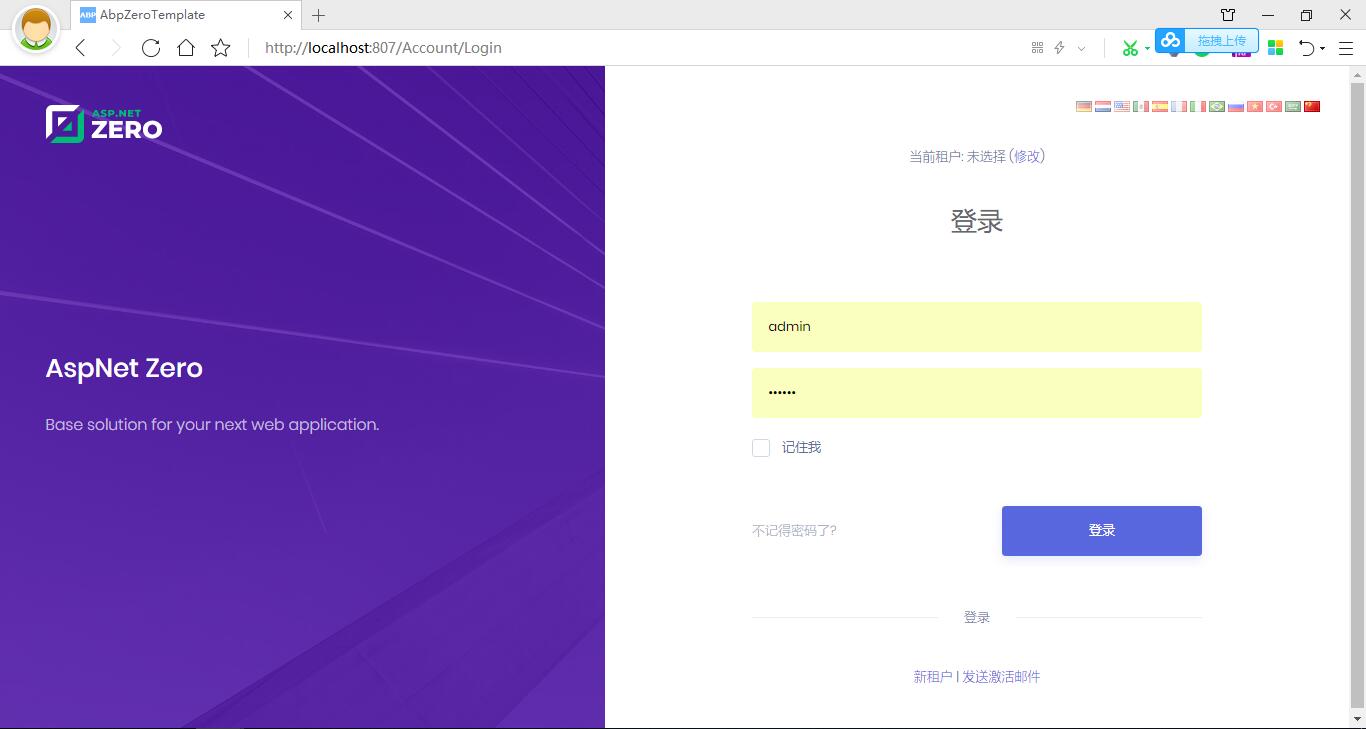The height and width of the screenshot is (729, 1366).
Task: Select the Mexican flag language
Action: pyautogui.click(x=1141, y=106)
